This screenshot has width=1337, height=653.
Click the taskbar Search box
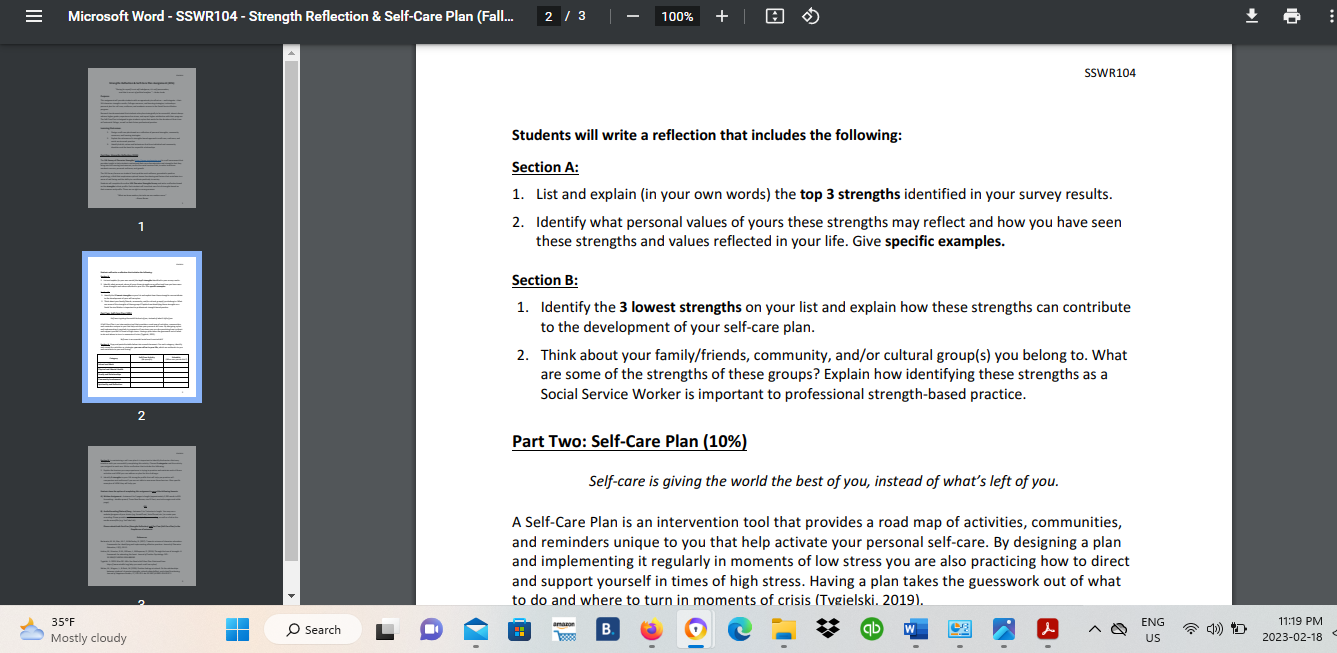coord(311,629)
